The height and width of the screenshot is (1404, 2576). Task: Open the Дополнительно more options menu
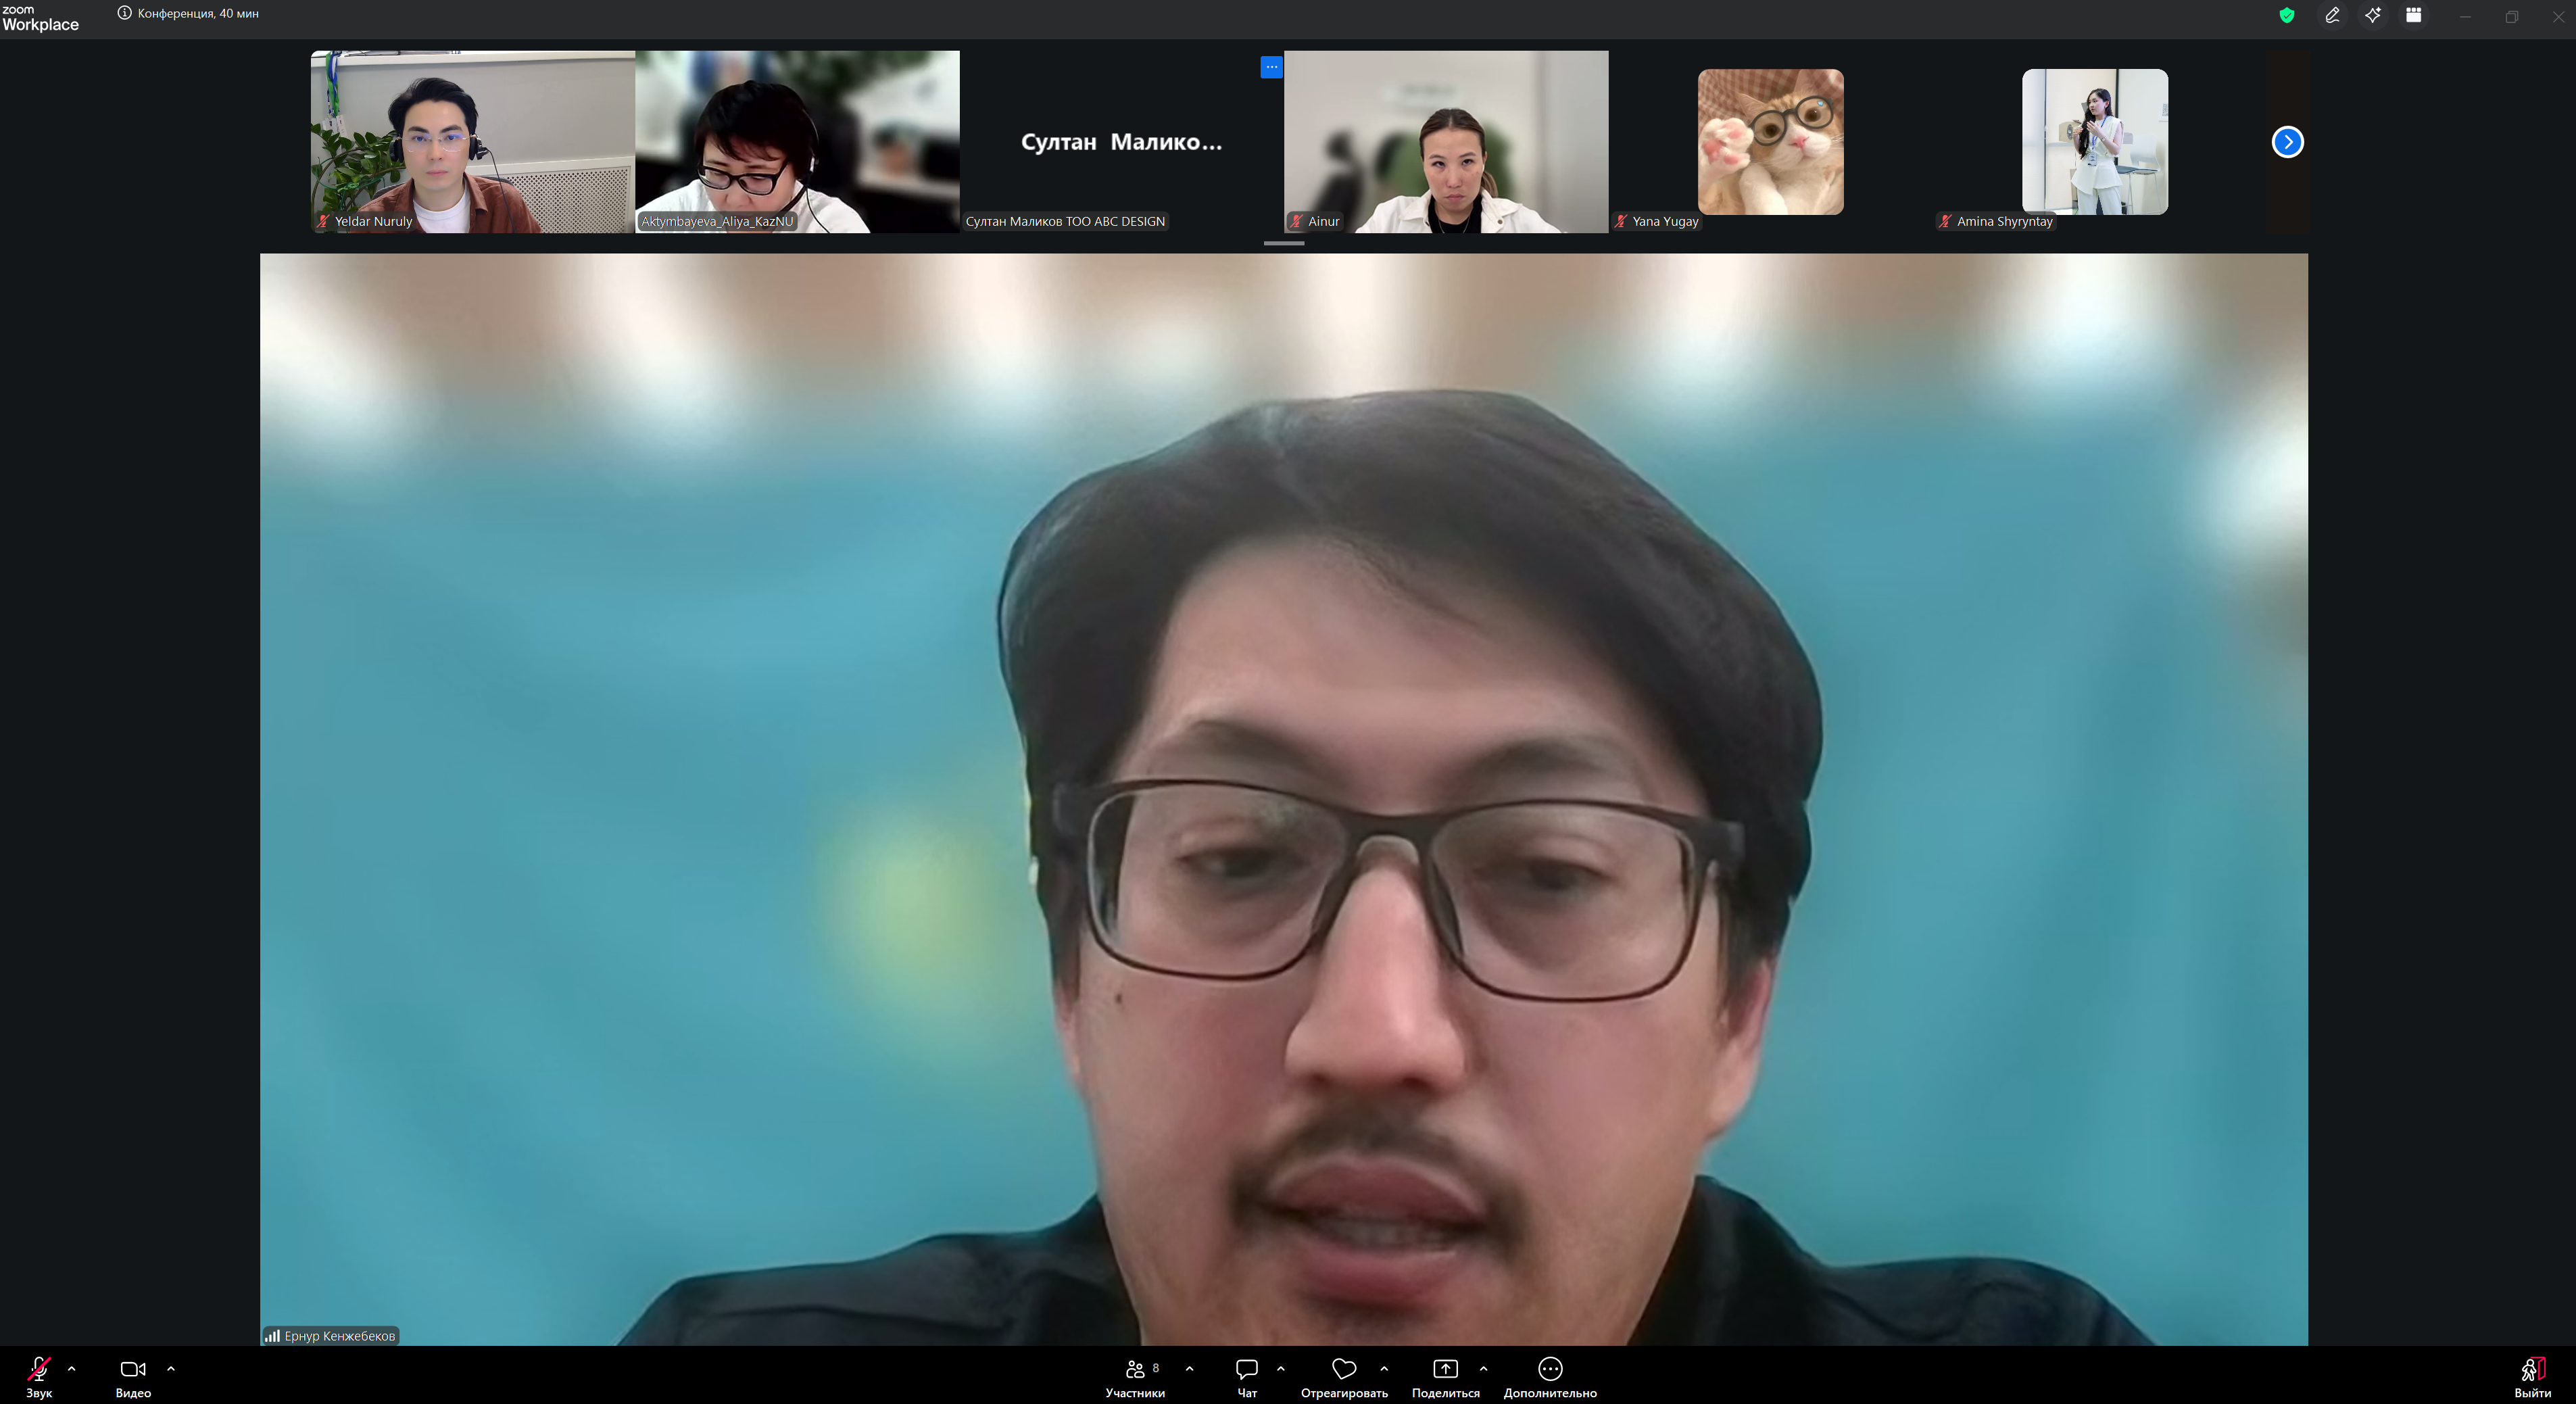(1550, 1376)
